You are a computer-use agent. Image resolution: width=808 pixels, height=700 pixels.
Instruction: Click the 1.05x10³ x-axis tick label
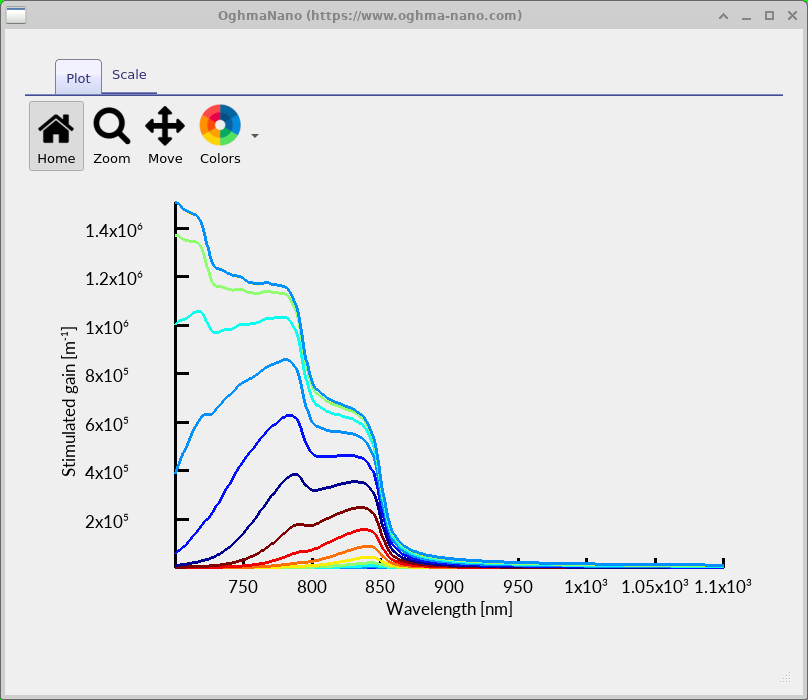[655, 587]
